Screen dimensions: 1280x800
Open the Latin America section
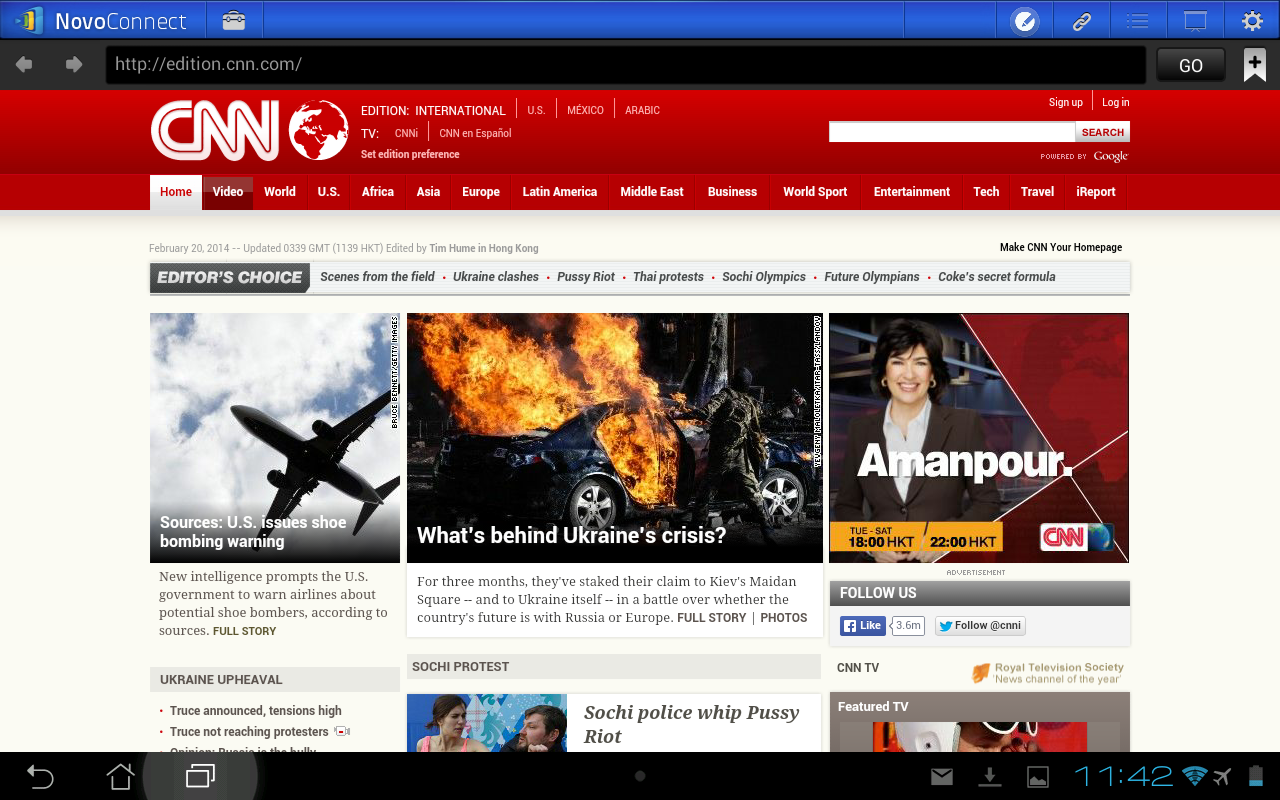click(x=560, y=192)
